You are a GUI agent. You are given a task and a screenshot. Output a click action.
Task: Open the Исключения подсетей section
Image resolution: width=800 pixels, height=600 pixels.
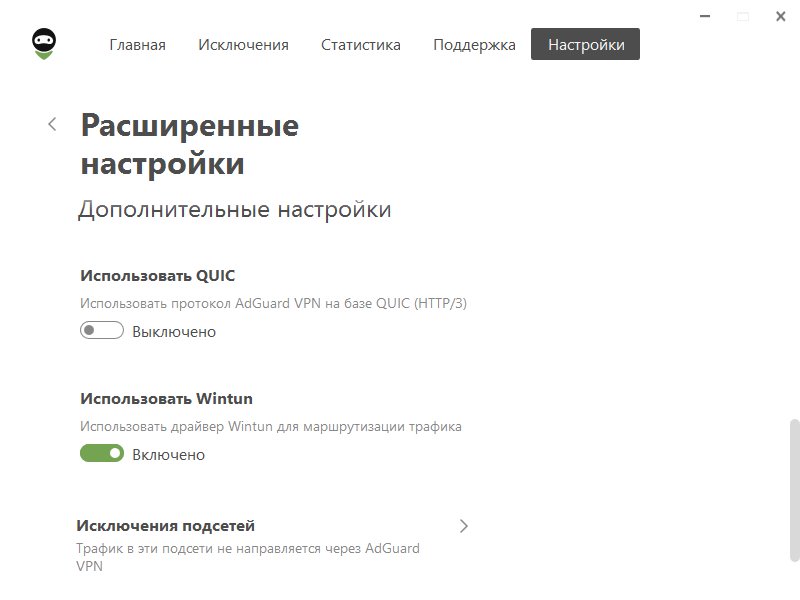tap(273, 545)
